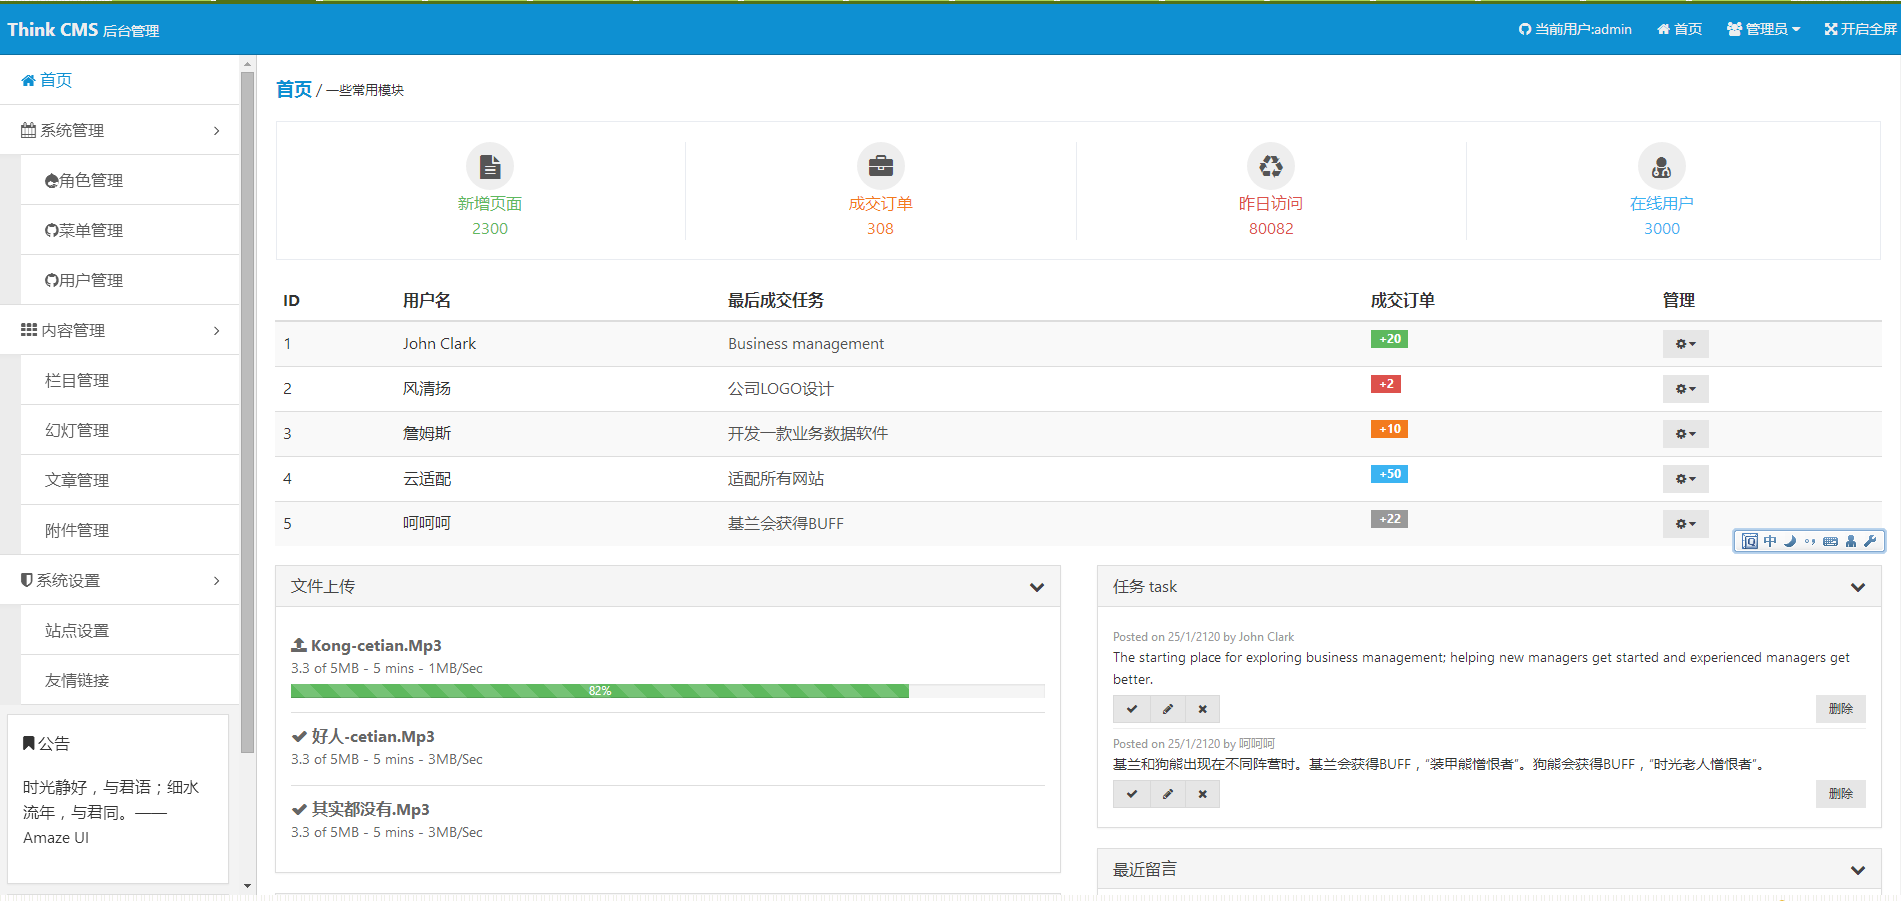1901x901 pixels.
Task: Open the gear dropdown for John Clark's row
Action: point(1686,344)
